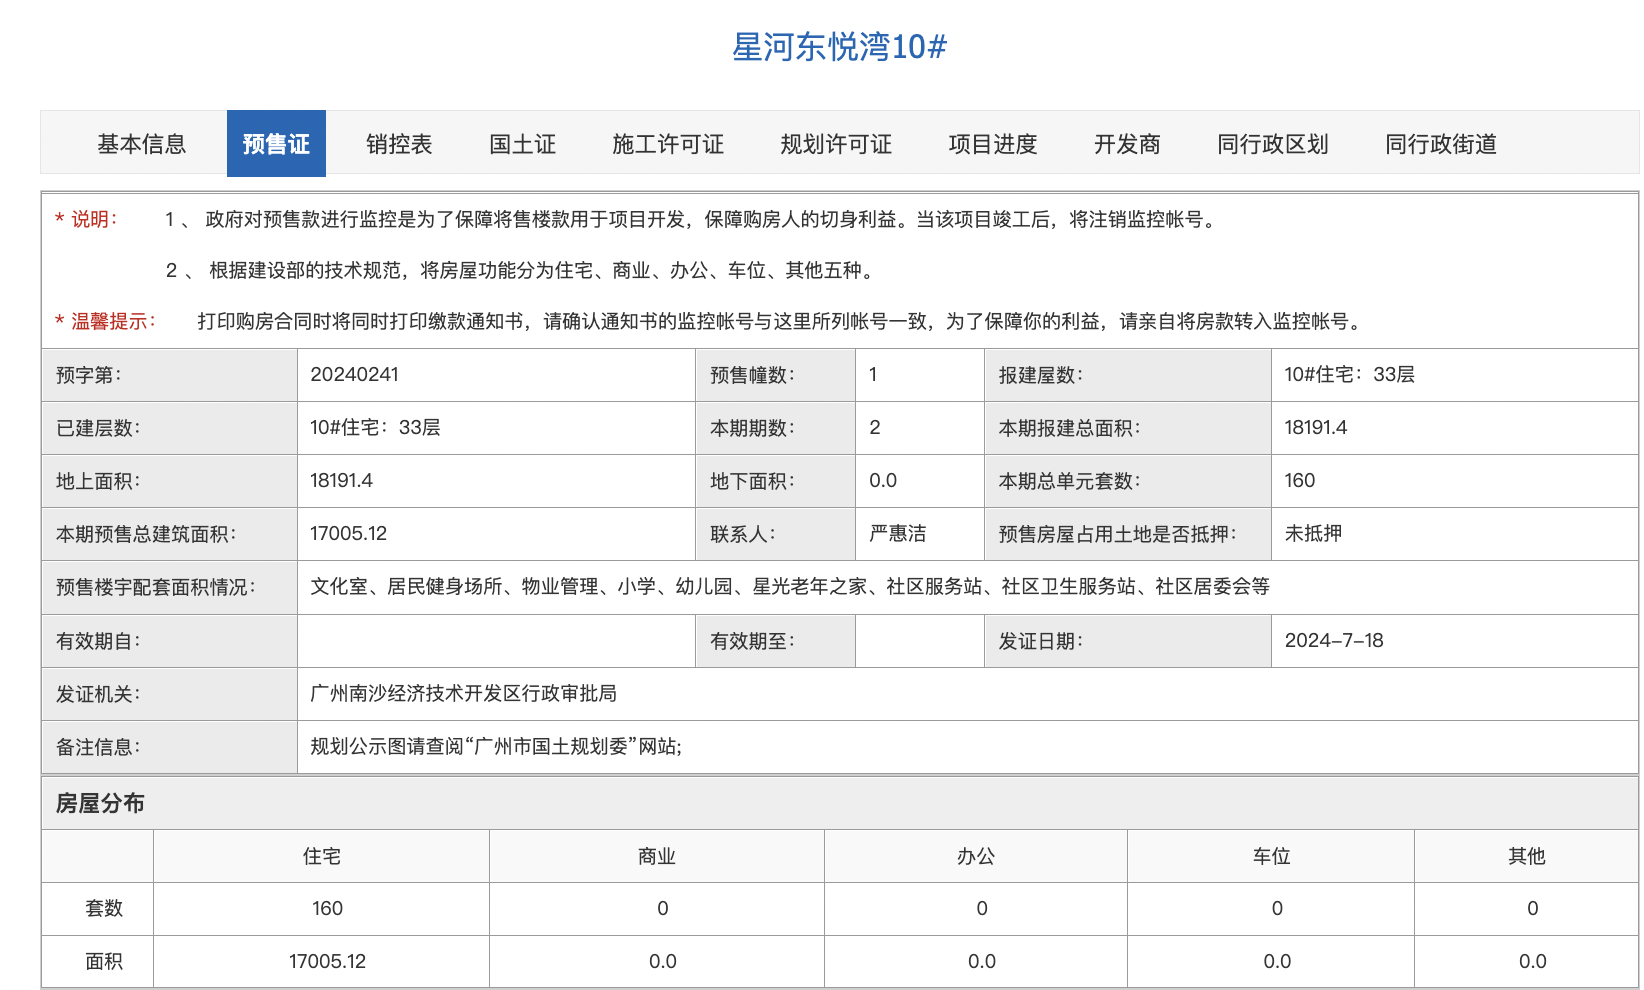This screenshot has height=990, width=1644.
Task: Click the 办公 column header
Action: coord(976,856)
